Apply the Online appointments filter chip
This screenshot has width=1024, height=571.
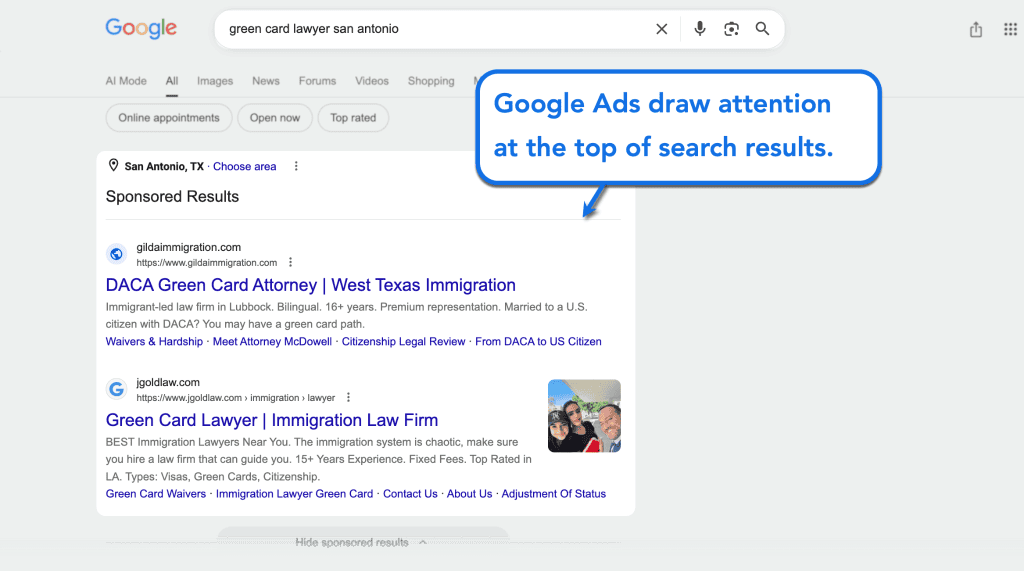click(x=168, y=118)
